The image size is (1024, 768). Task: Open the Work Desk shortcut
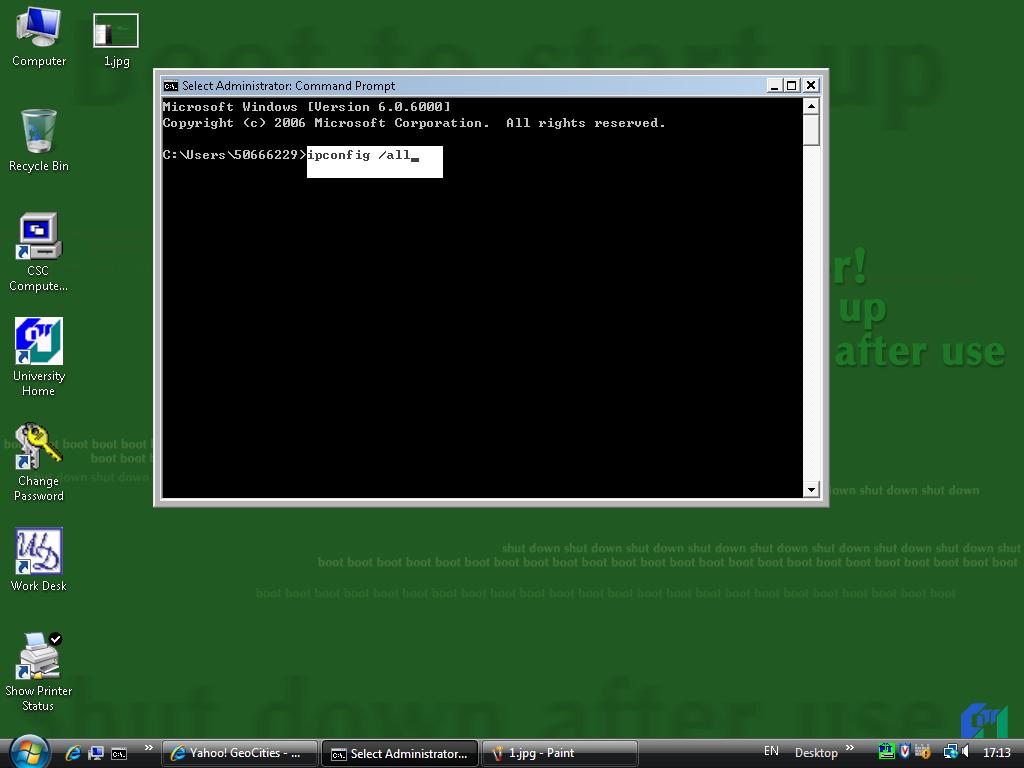[x=39, y=552]
